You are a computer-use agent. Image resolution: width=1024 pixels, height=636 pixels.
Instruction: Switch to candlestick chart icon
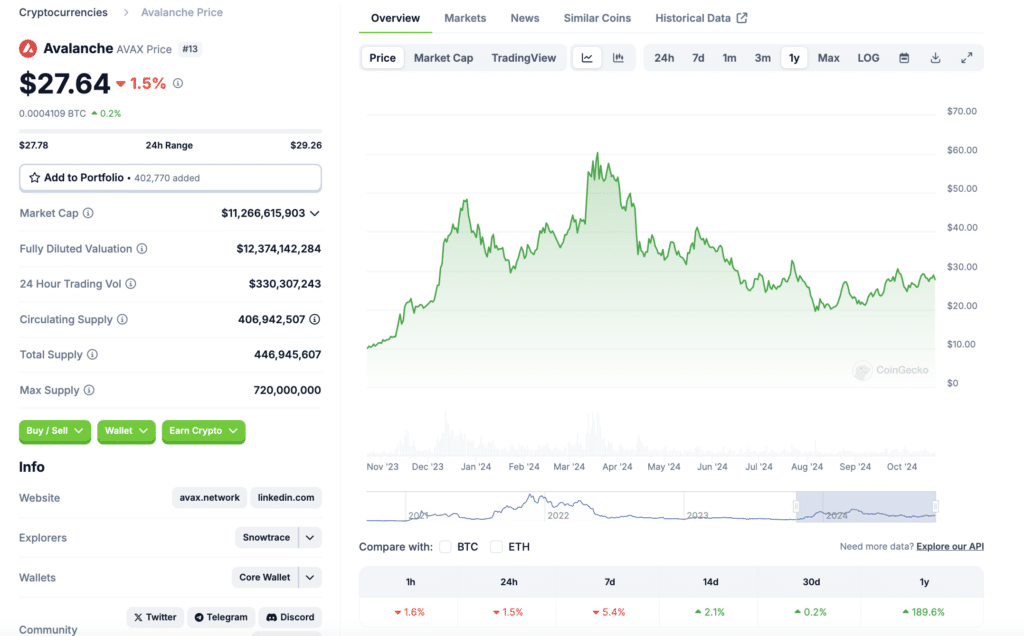click(618, 58)
